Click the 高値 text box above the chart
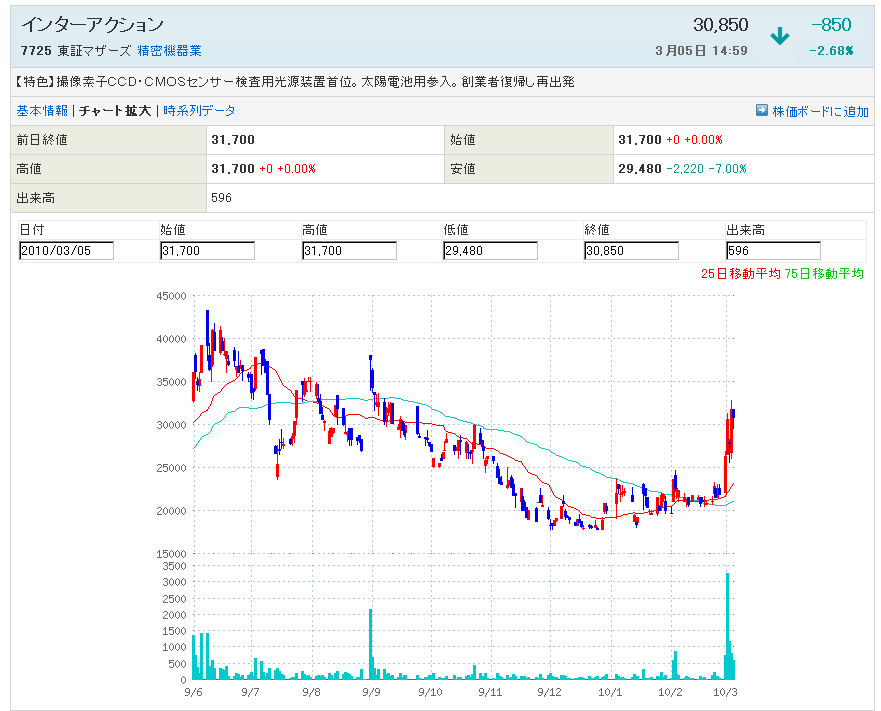Screen dimensions: 881x711 click(x=349, y=251)
